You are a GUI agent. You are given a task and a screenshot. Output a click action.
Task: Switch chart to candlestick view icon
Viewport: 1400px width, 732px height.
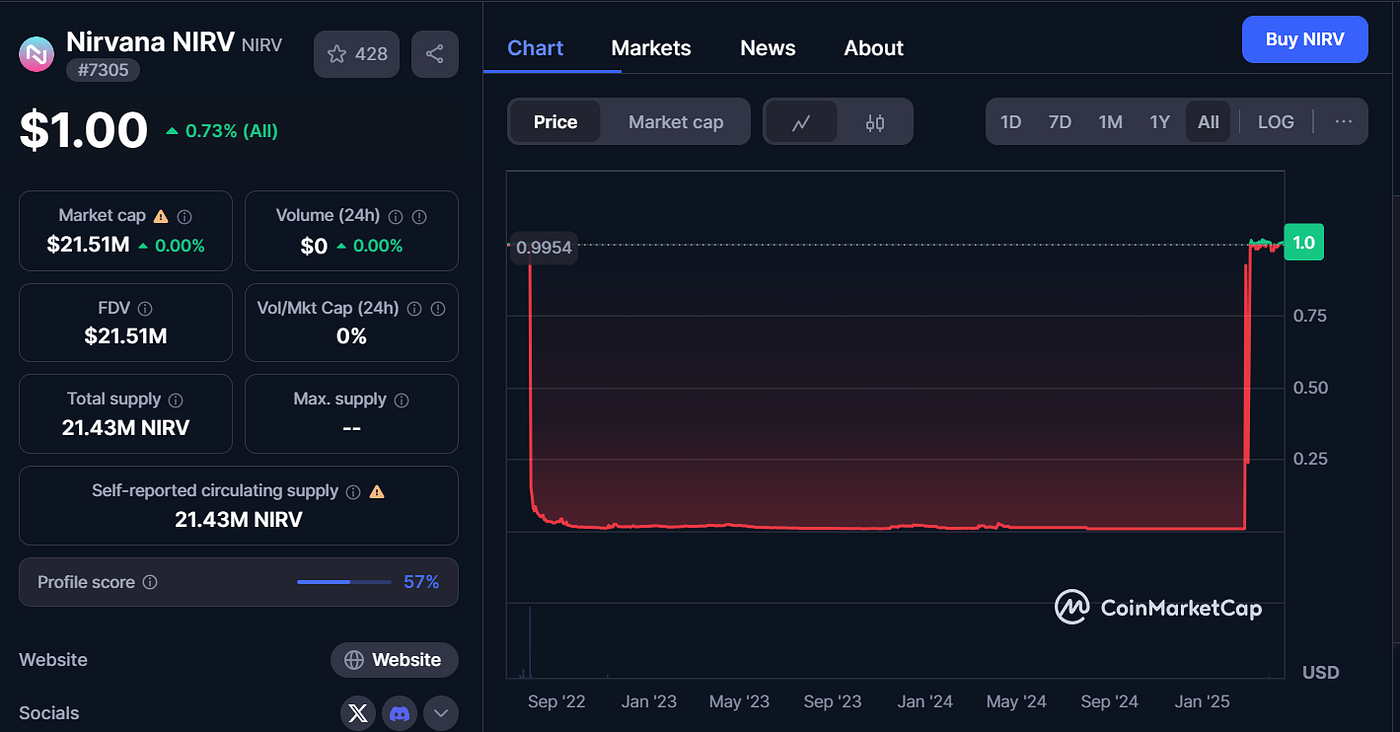pyautogui.click(x=875, y=122)
